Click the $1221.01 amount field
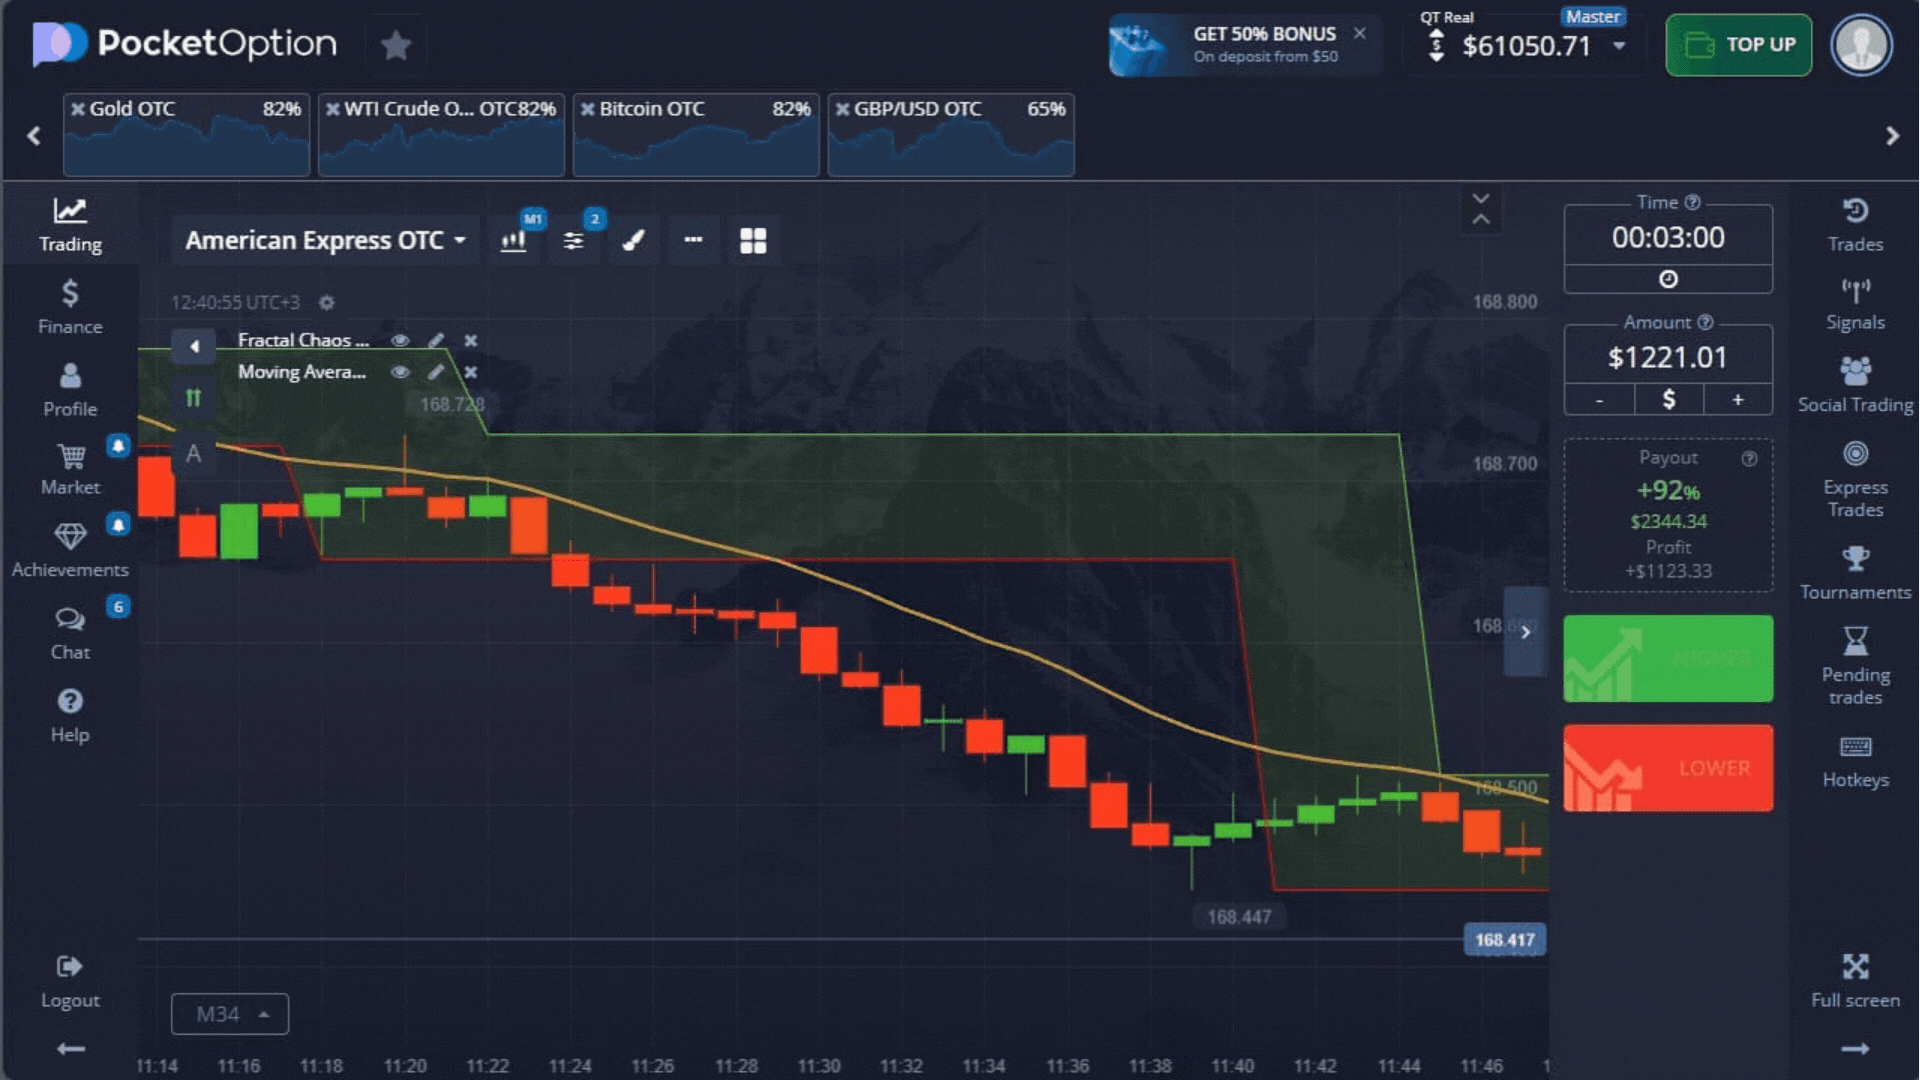This screenshot has height=1080, width=1920. click(1667, 358)
